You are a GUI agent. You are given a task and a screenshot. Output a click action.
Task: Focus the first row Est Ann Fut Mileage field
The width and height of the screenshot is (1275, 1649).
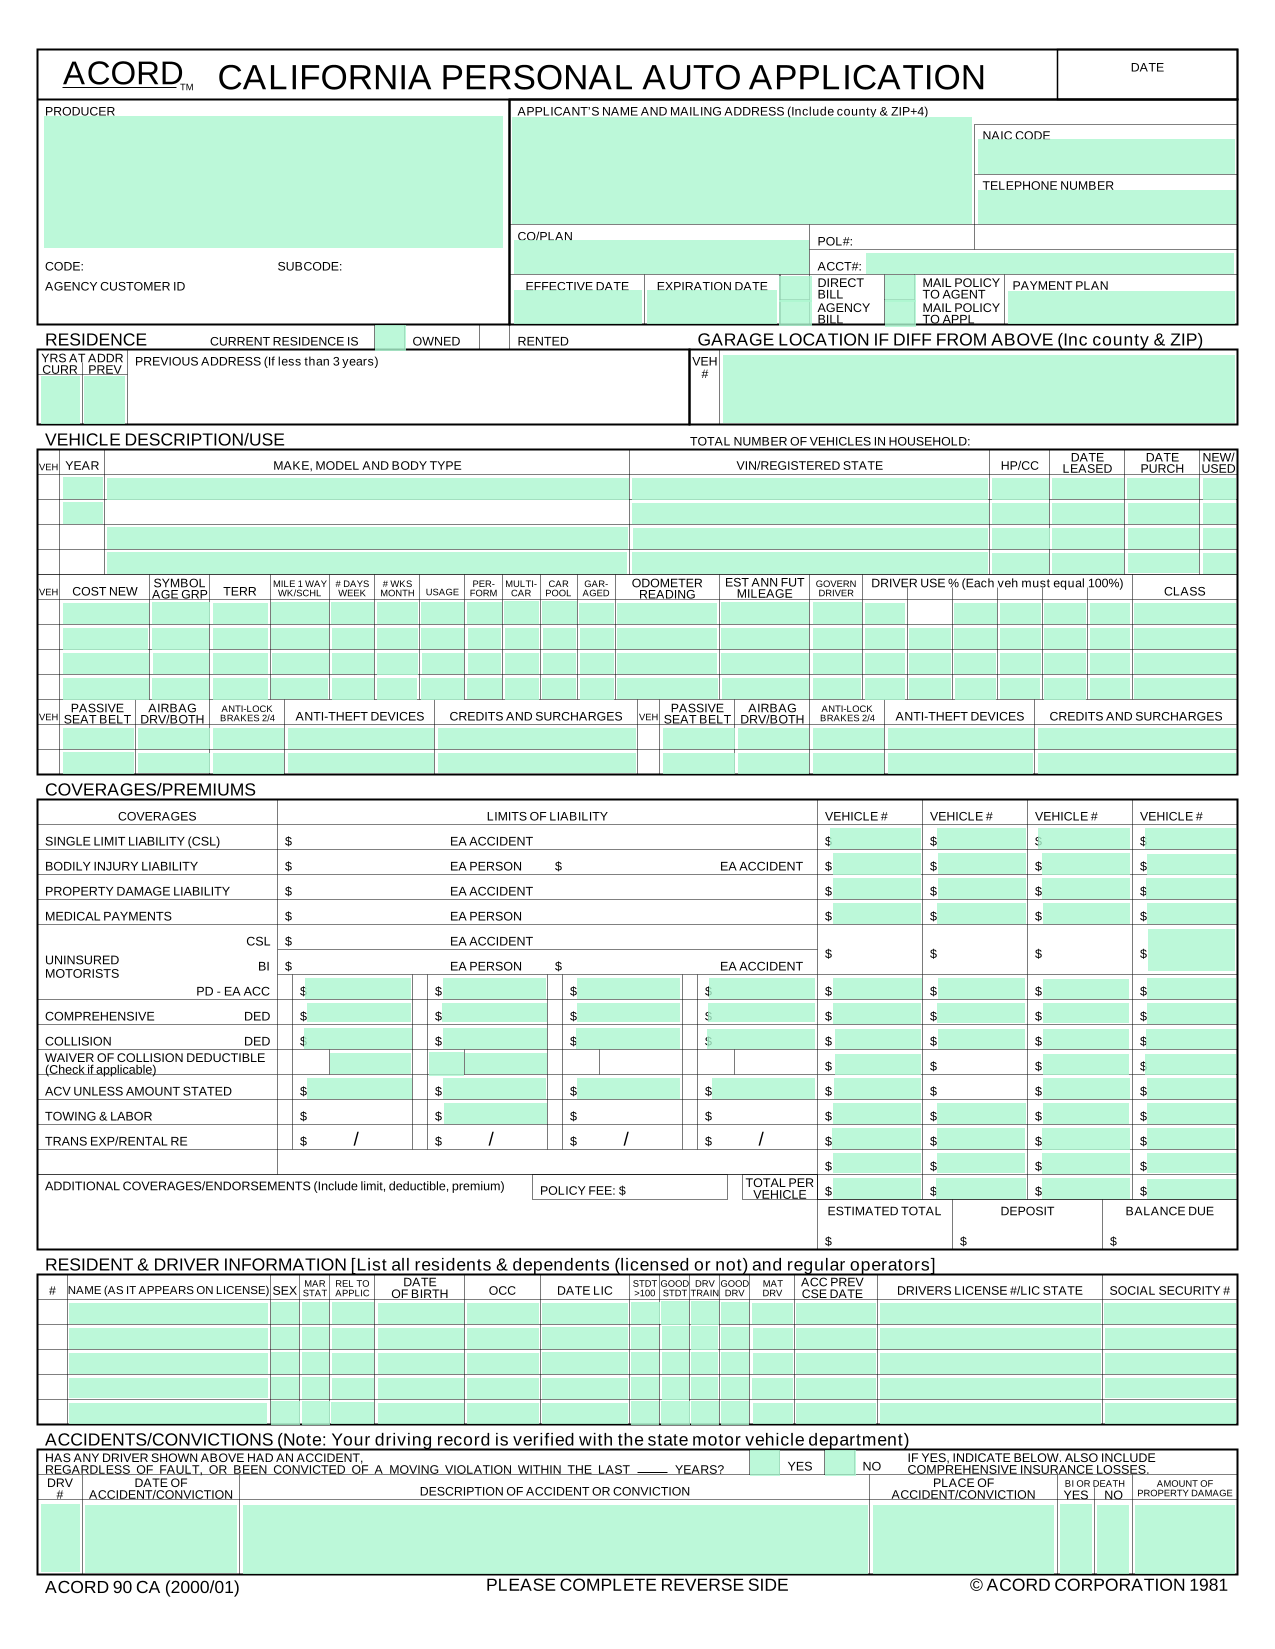[764, 613]
